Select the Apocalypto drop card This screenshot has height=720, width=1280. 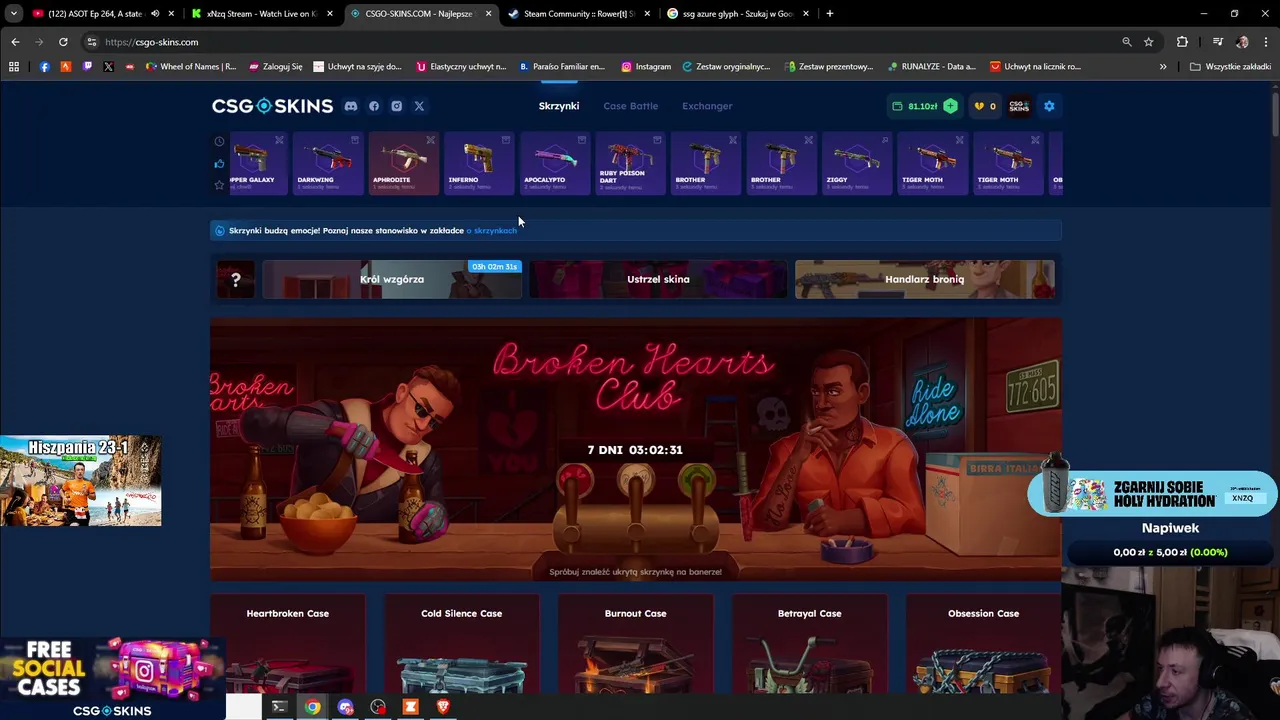(x=554, y=163)
